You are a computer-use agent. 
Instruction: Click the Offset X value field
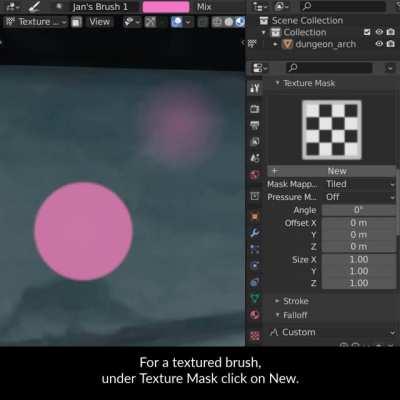(x=359, y=223)
